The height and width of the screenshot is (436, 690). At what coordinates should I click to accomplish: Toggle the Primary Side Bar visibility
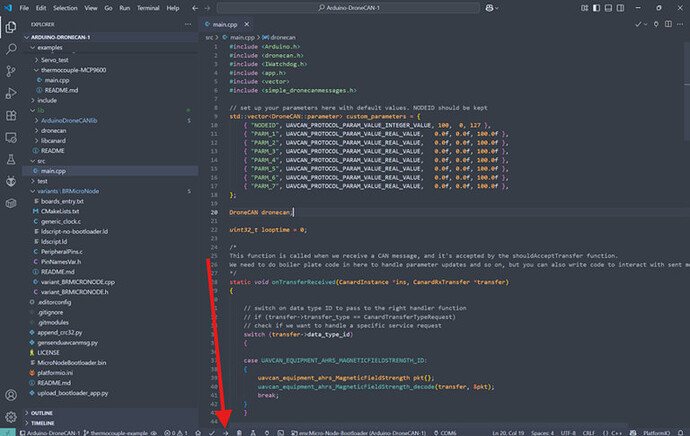pyautogui.click(x=596, y=8)
